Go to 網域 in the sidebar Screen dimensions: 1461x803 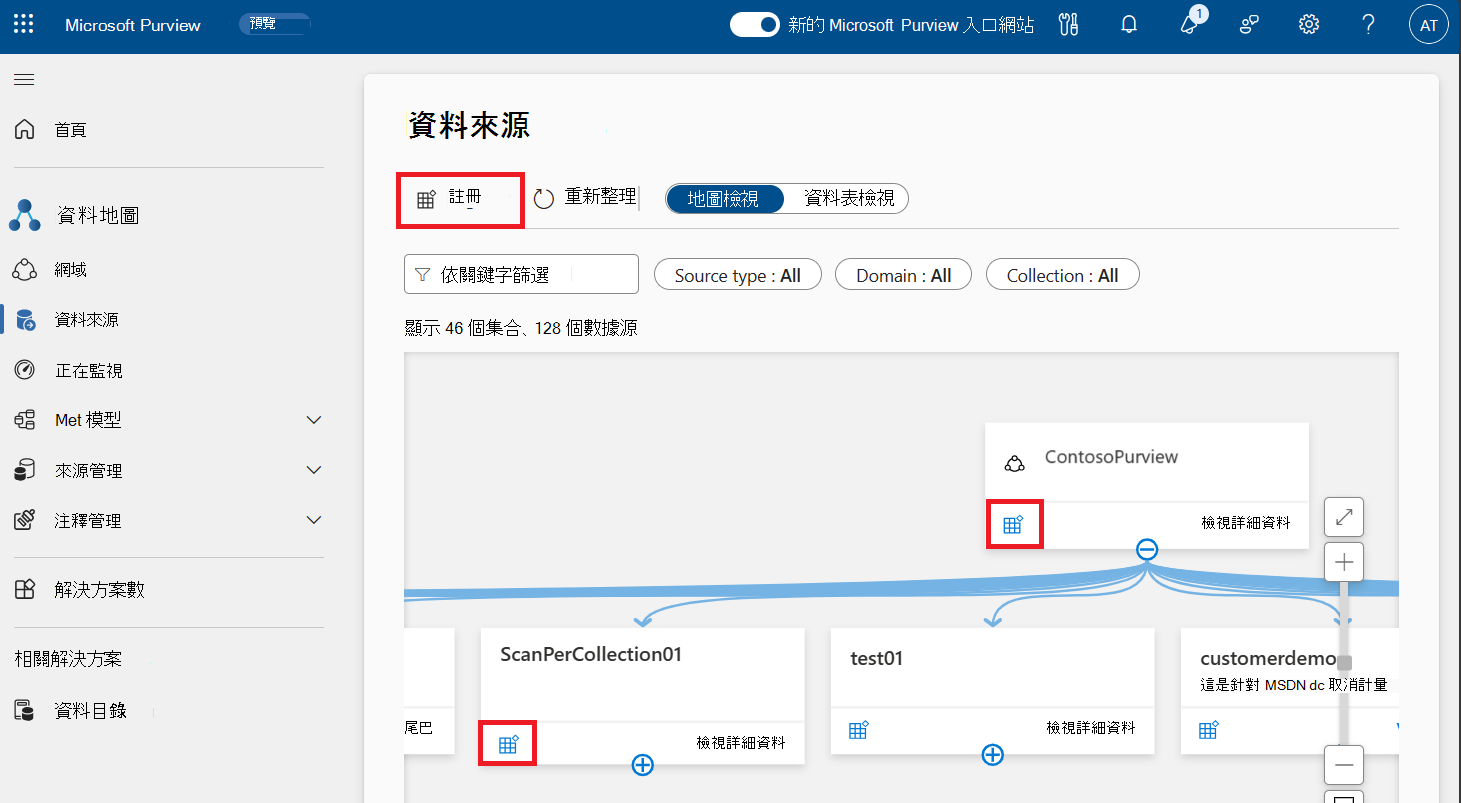click(x=71, y=270)
